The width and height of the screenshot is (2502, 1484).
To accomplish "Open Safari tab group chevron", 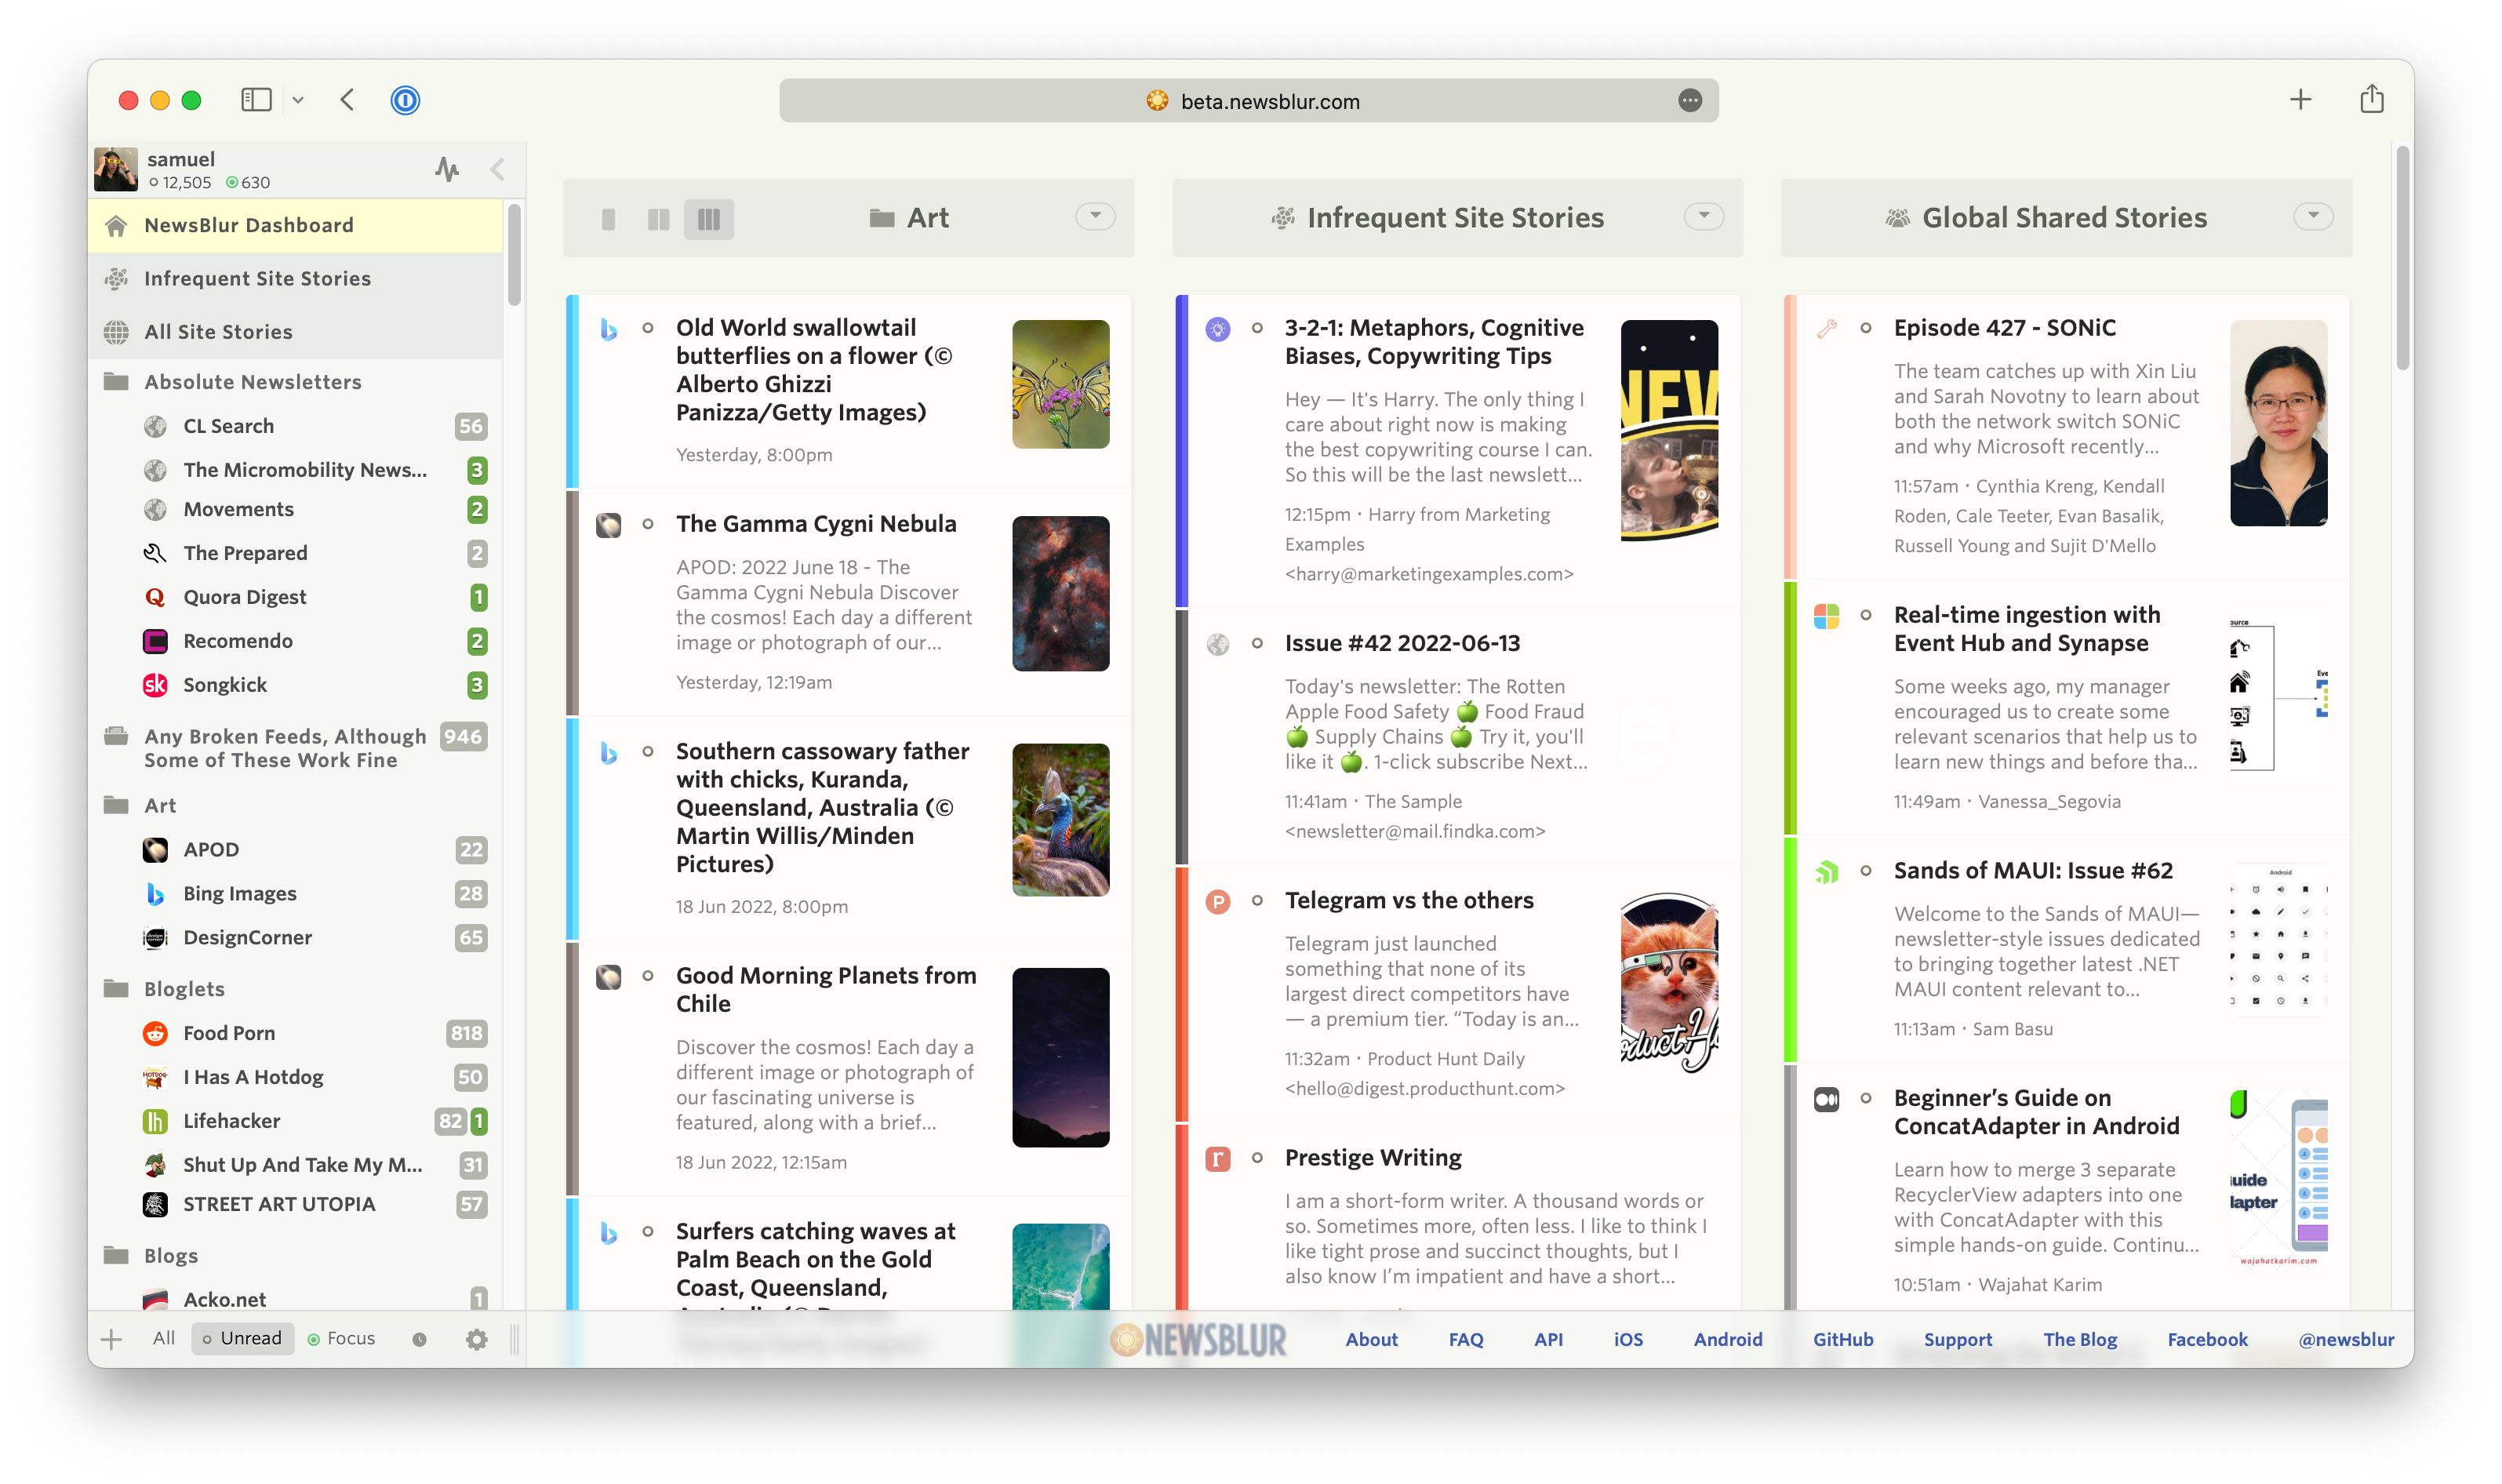I will click(x=298, y=100).
